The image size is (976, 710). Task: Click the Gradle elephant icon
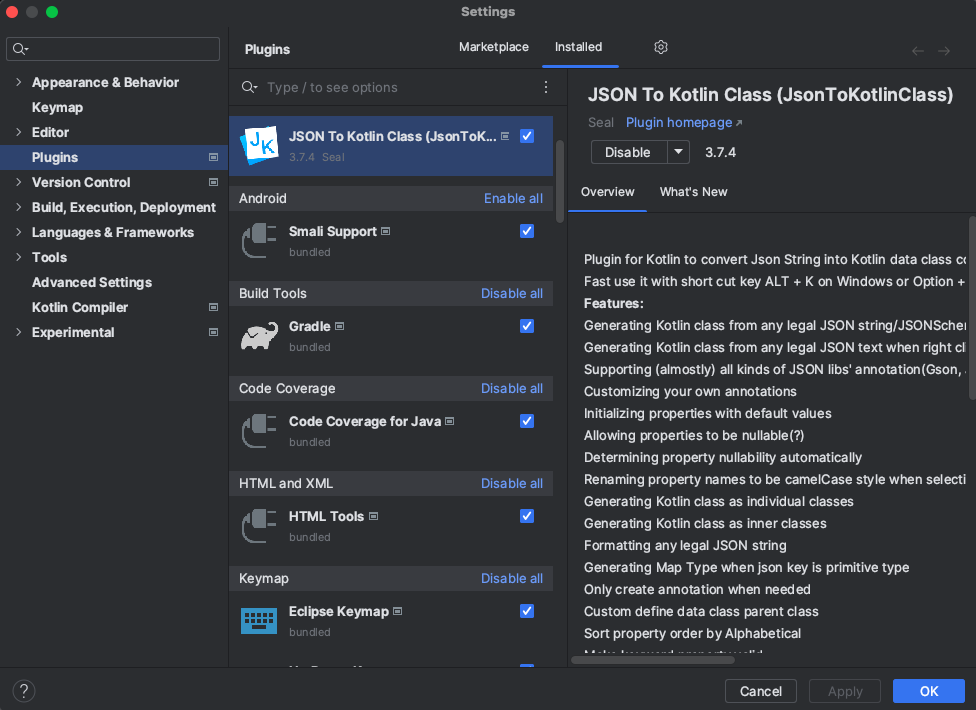pyautogui.click(x=260, y=336)
